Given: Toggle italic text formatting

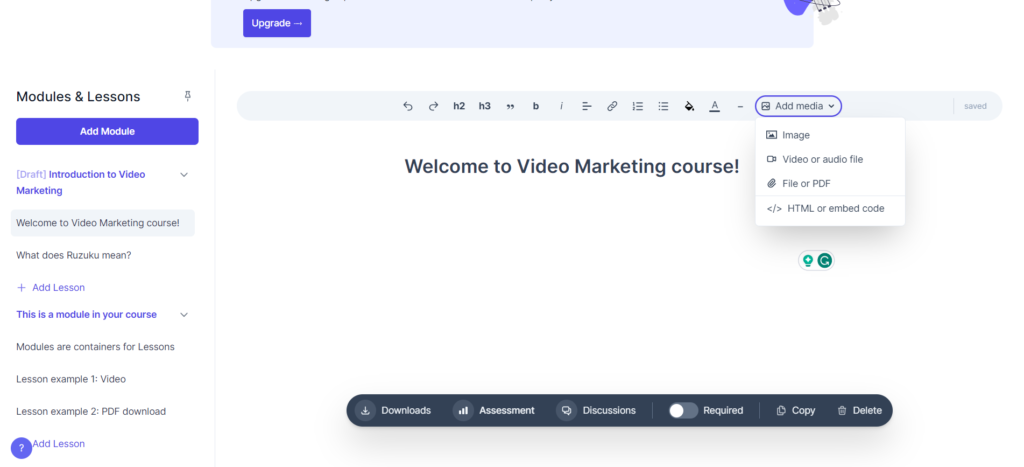Looking at the screenshot, I should click(561, 106).
